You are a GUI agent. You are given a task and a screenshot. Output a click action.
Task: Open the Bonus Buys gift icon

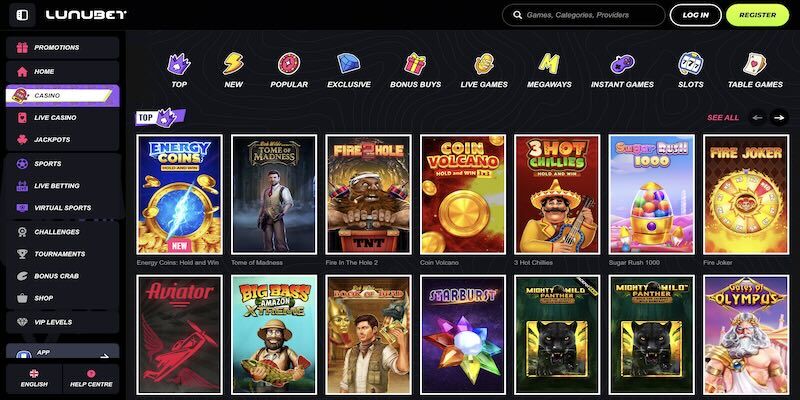pos(415,64)
